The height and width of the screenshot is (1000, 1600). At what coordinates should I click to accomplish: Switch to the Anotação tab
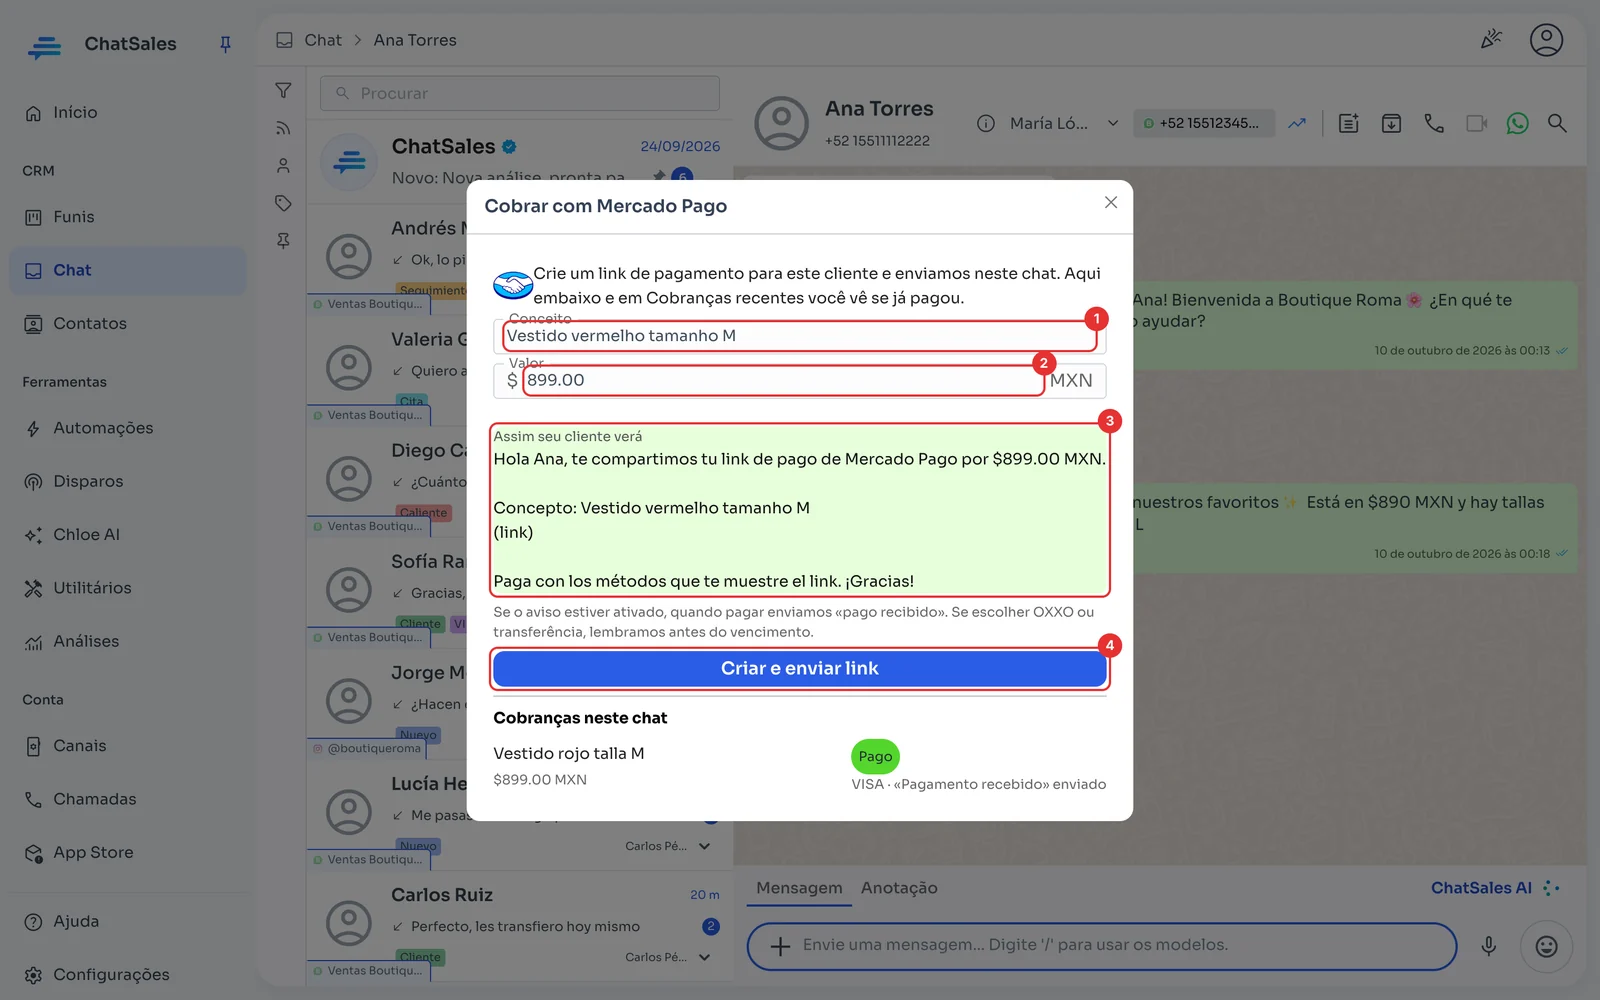[x=899, y=888]
